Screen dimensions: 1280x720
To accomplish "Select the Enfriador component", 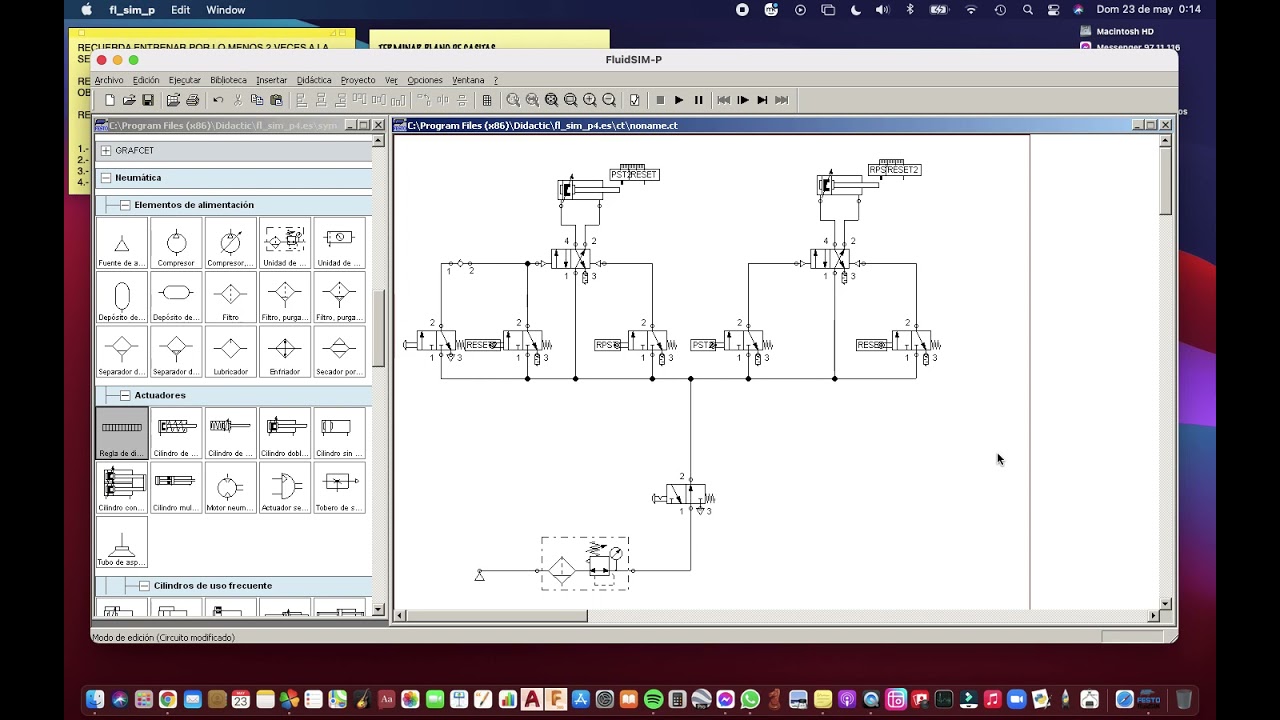I will (x=284, y=352).
